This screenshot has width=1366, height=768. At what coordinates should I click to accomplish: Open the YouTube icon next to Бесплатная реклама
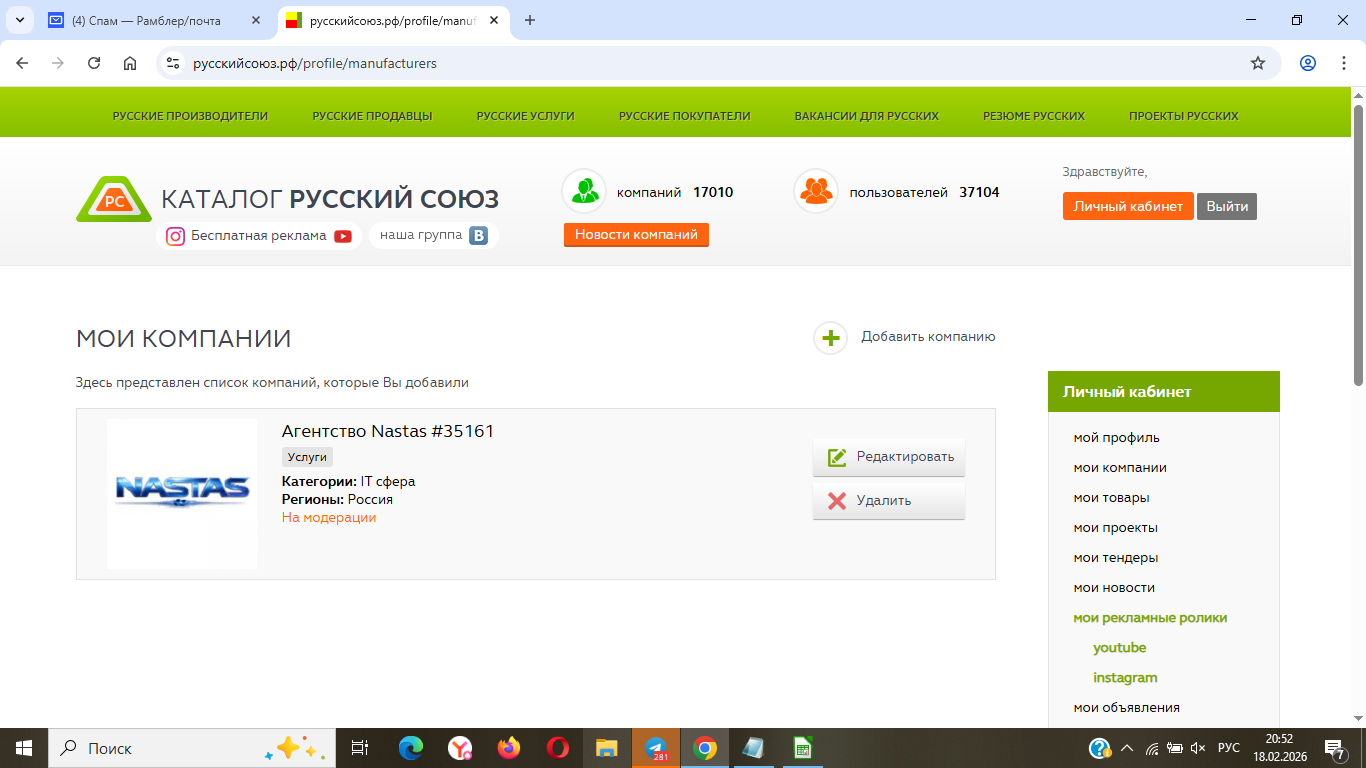point(343,236)
